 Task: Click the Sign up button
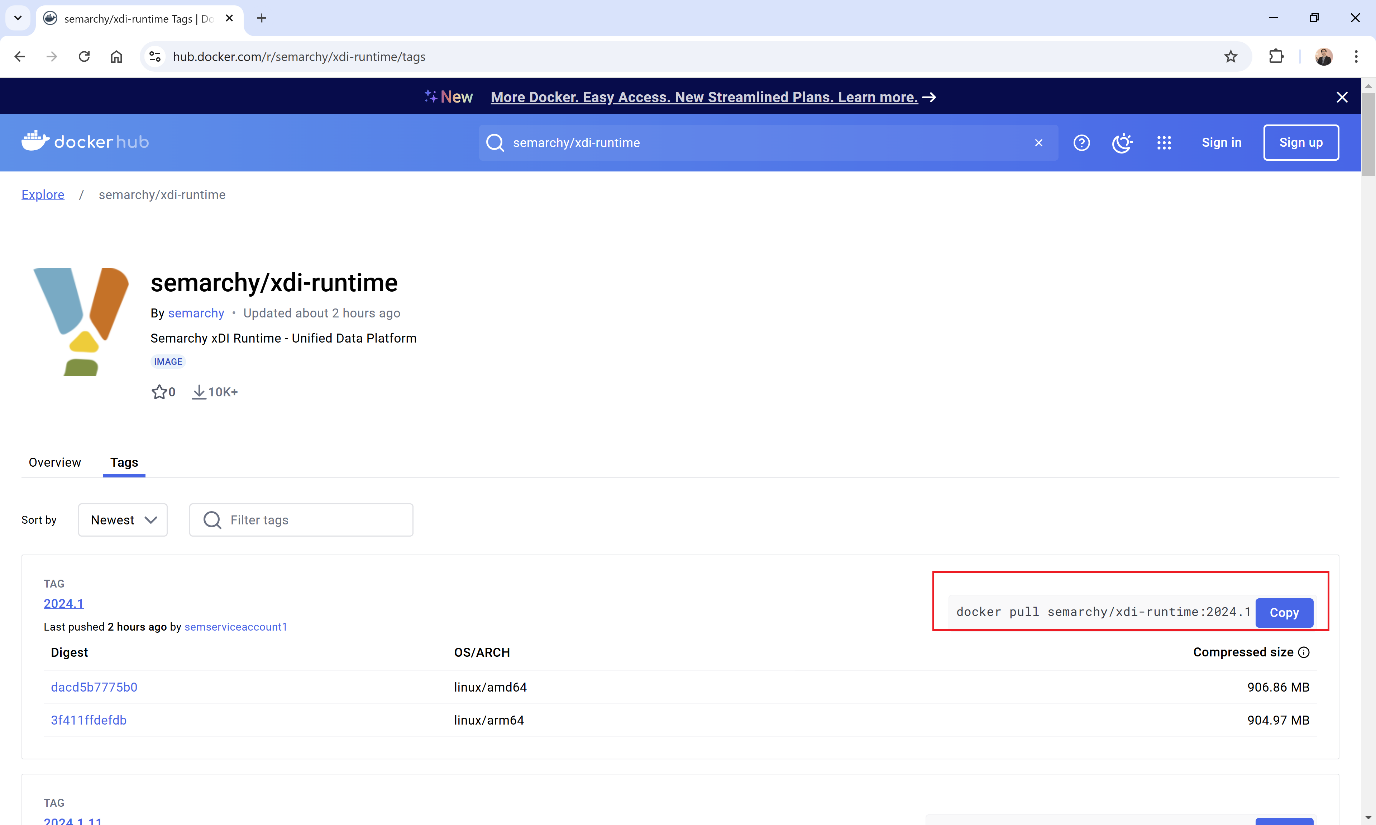1301,143
